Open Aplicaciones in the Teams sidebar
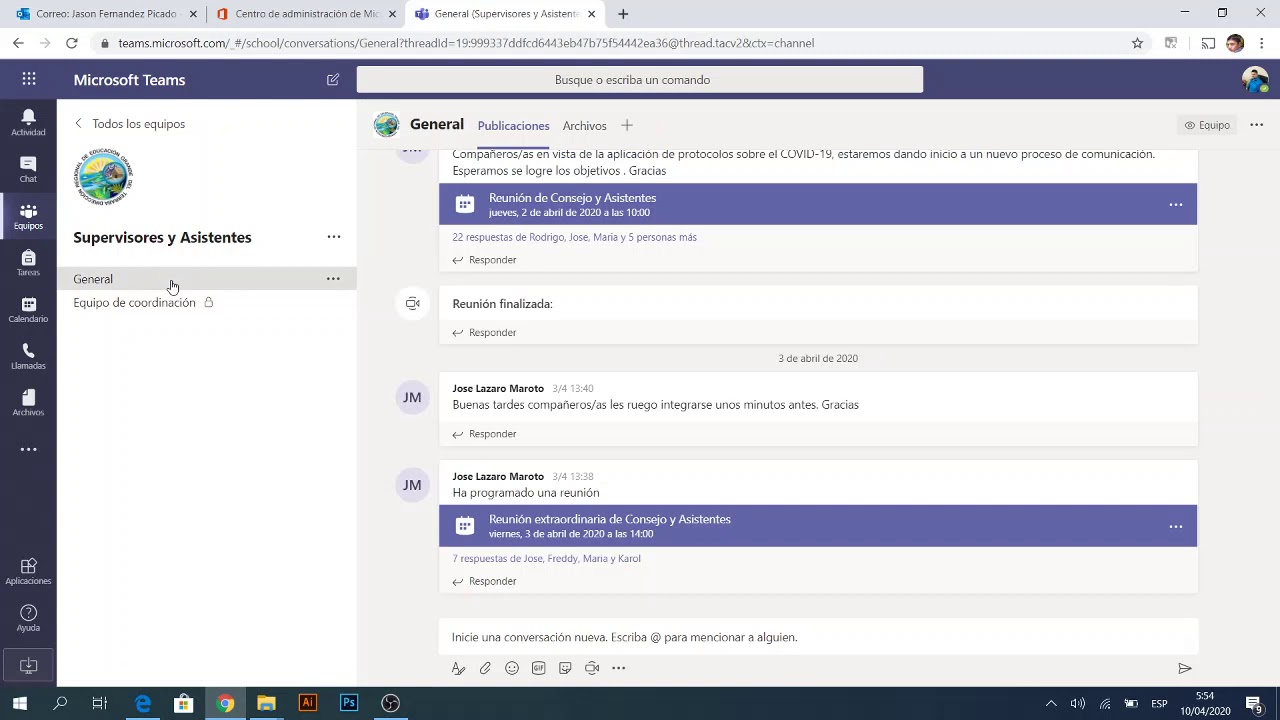The height and width of the screenshot is (720, 1280). [x=28, y=571]
